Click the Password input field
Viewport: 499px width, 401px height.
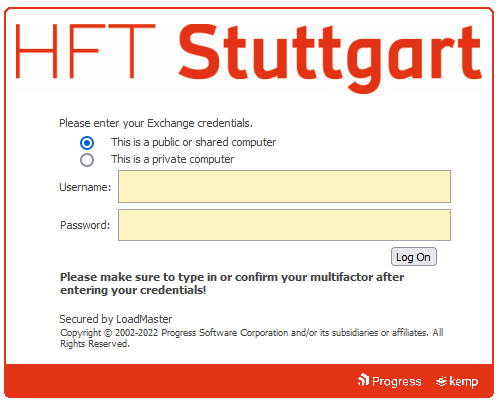(x=284, y=225)
